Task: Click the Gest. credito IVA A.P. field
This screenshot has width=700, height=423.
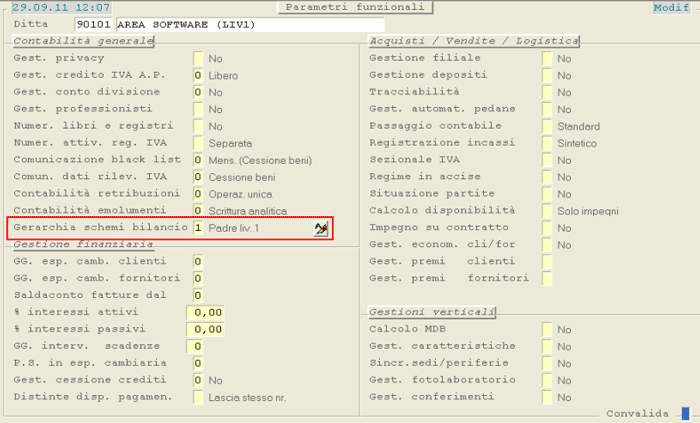Action: click(199, 76)
